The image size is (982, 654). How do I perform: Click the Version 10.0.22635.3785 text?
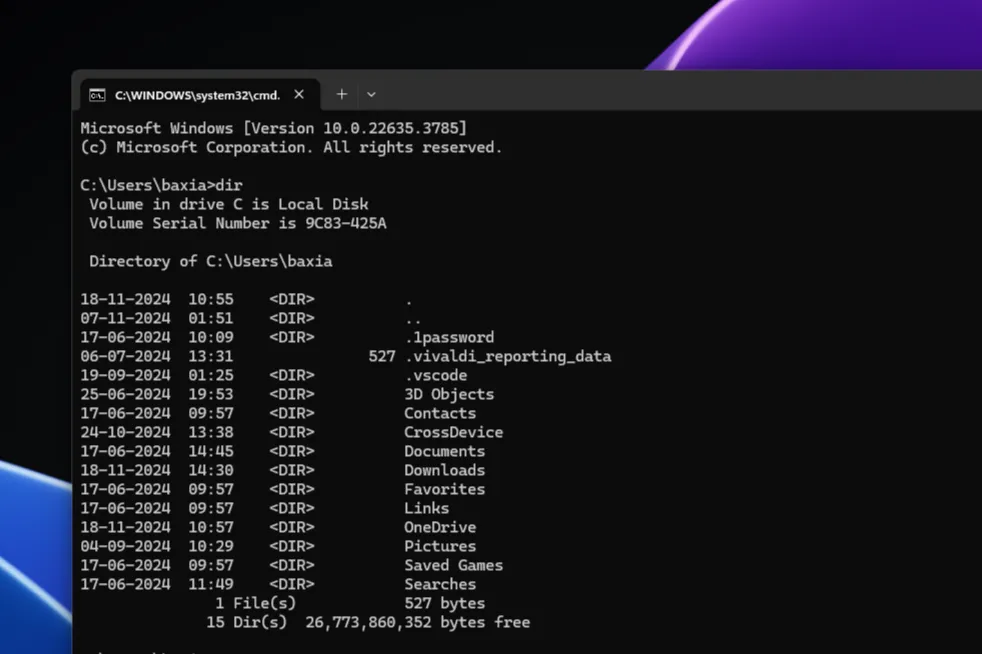click(354, 128)
